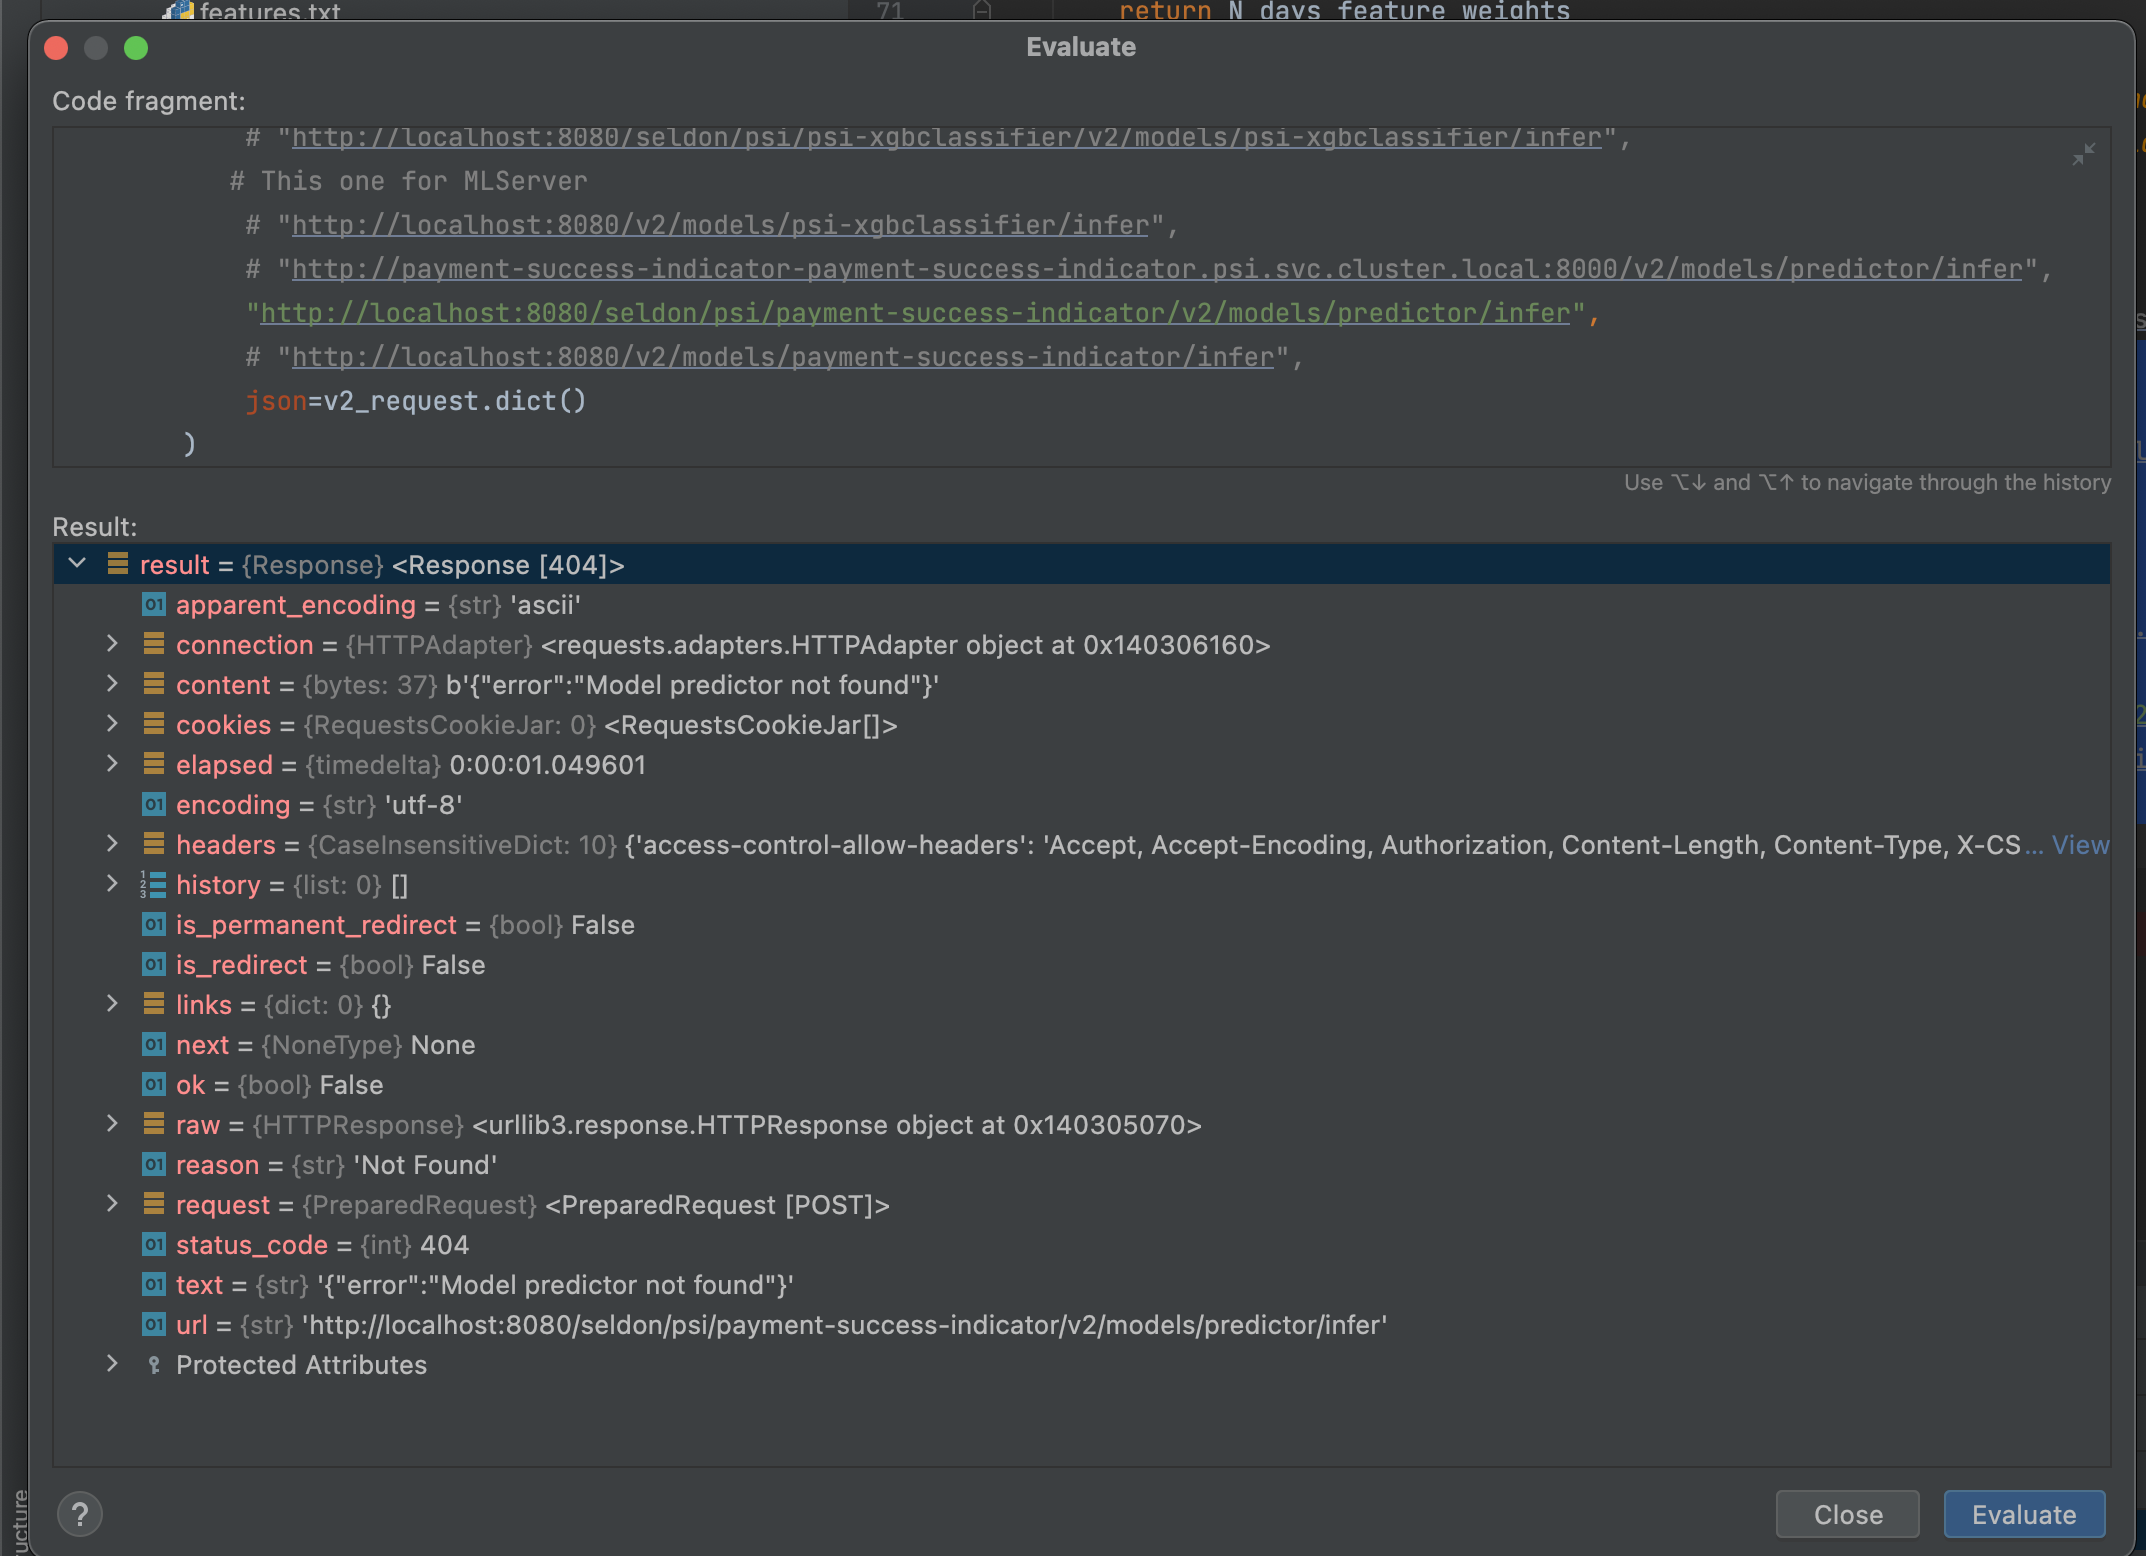The width and height of the screenshot is (2146, 1556).
Task: Click the history list icon
Action: click(x=154, y=885)
